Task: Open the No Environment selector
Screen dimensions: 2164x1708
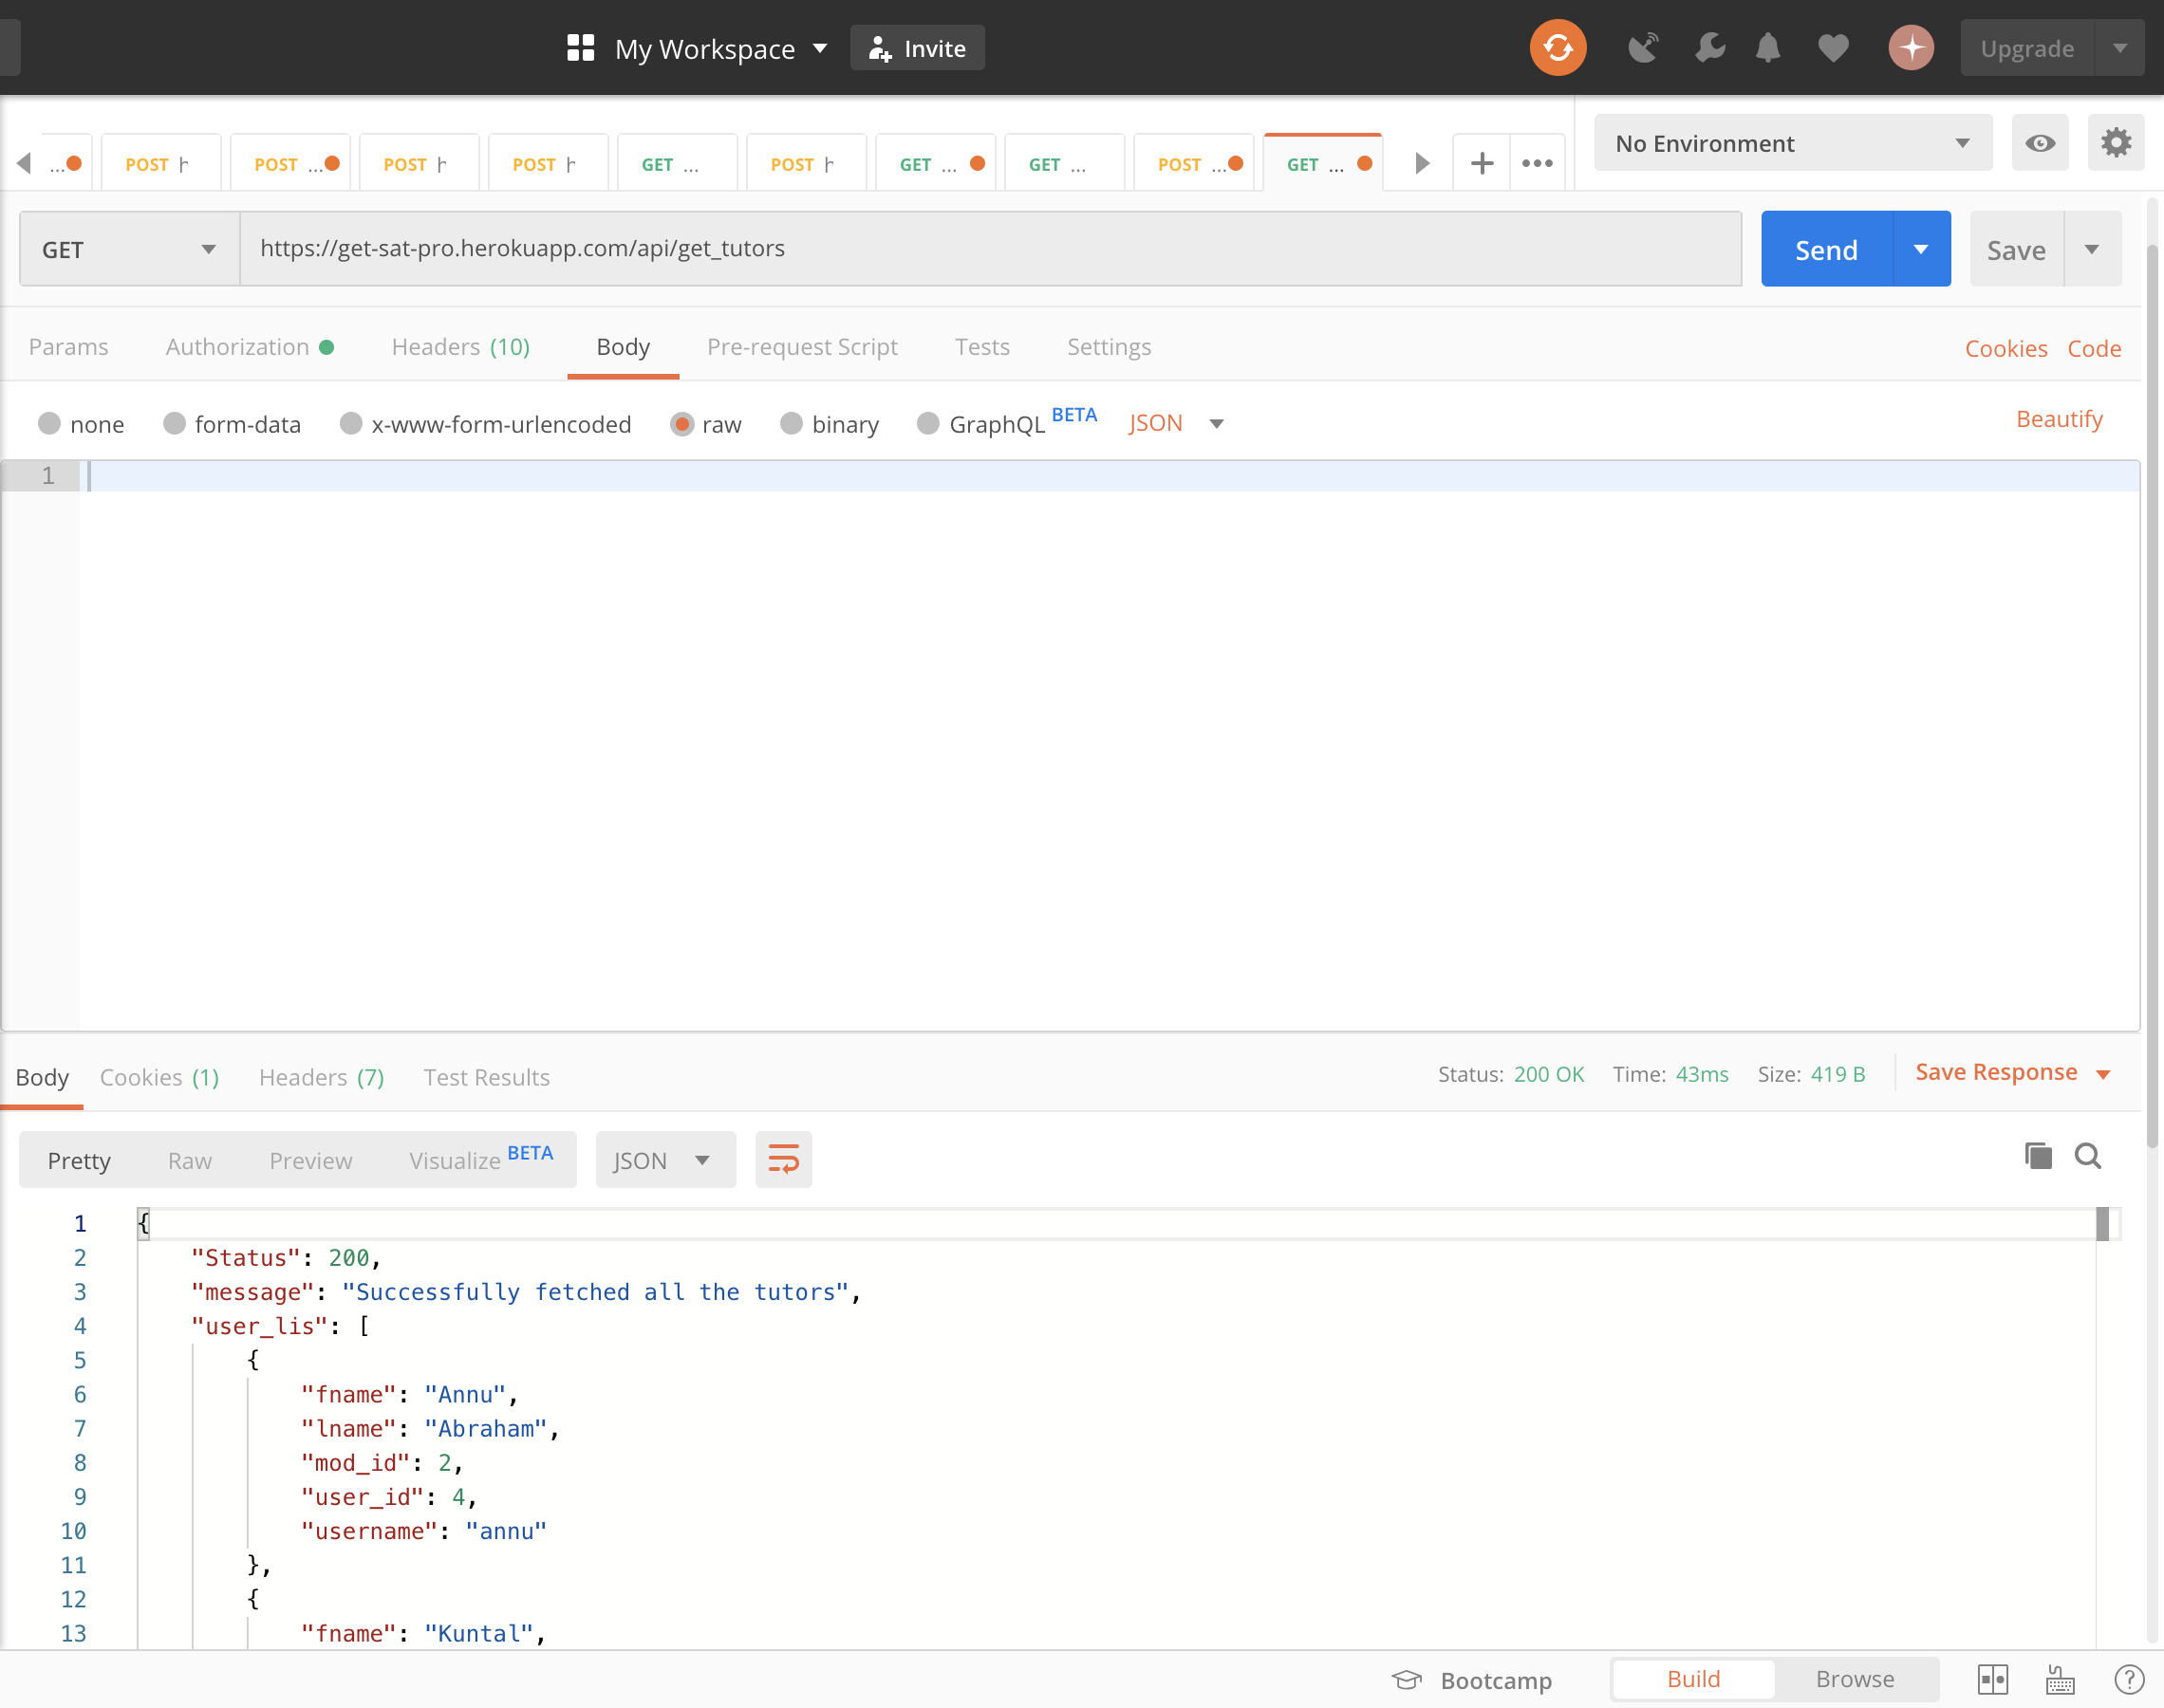Action: tap(1792, 143)
